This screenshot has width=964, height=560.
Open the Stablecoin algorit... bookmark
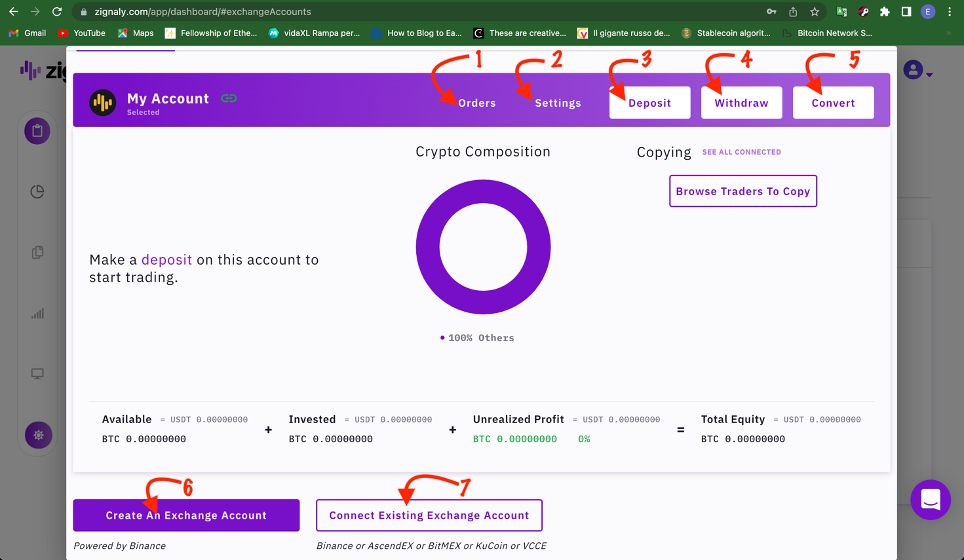(x=726, y=33)
